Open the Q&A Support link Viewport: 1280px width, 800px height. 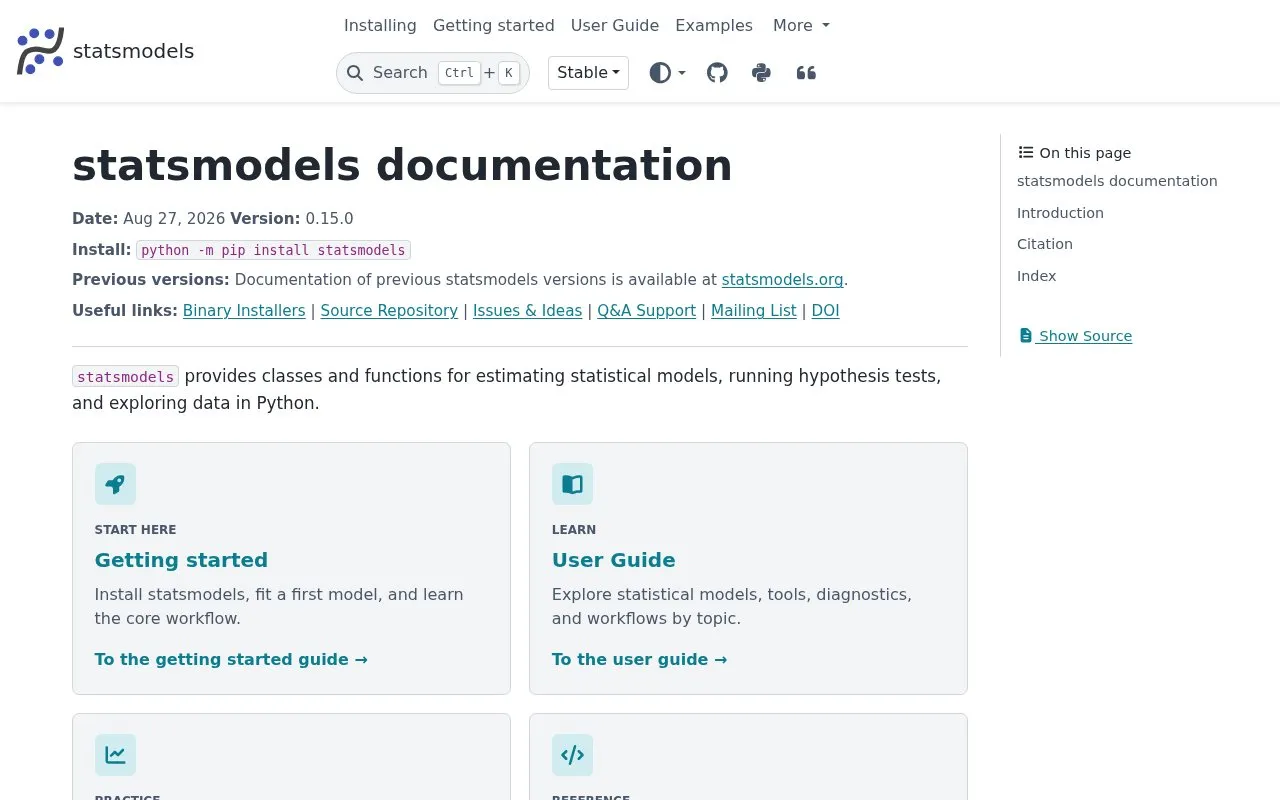point(646,311)
